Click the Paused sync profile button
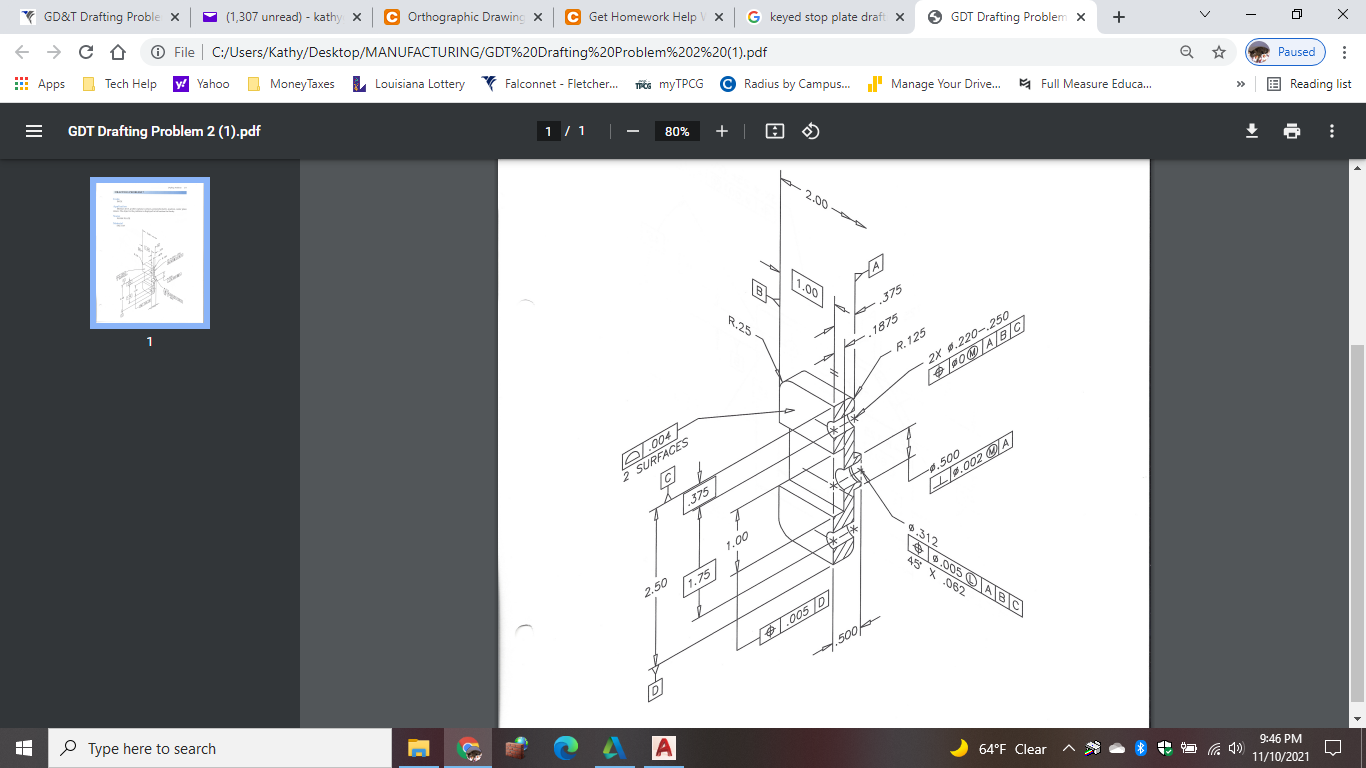Screen dimensions: 1366x768 (1283, 51)
